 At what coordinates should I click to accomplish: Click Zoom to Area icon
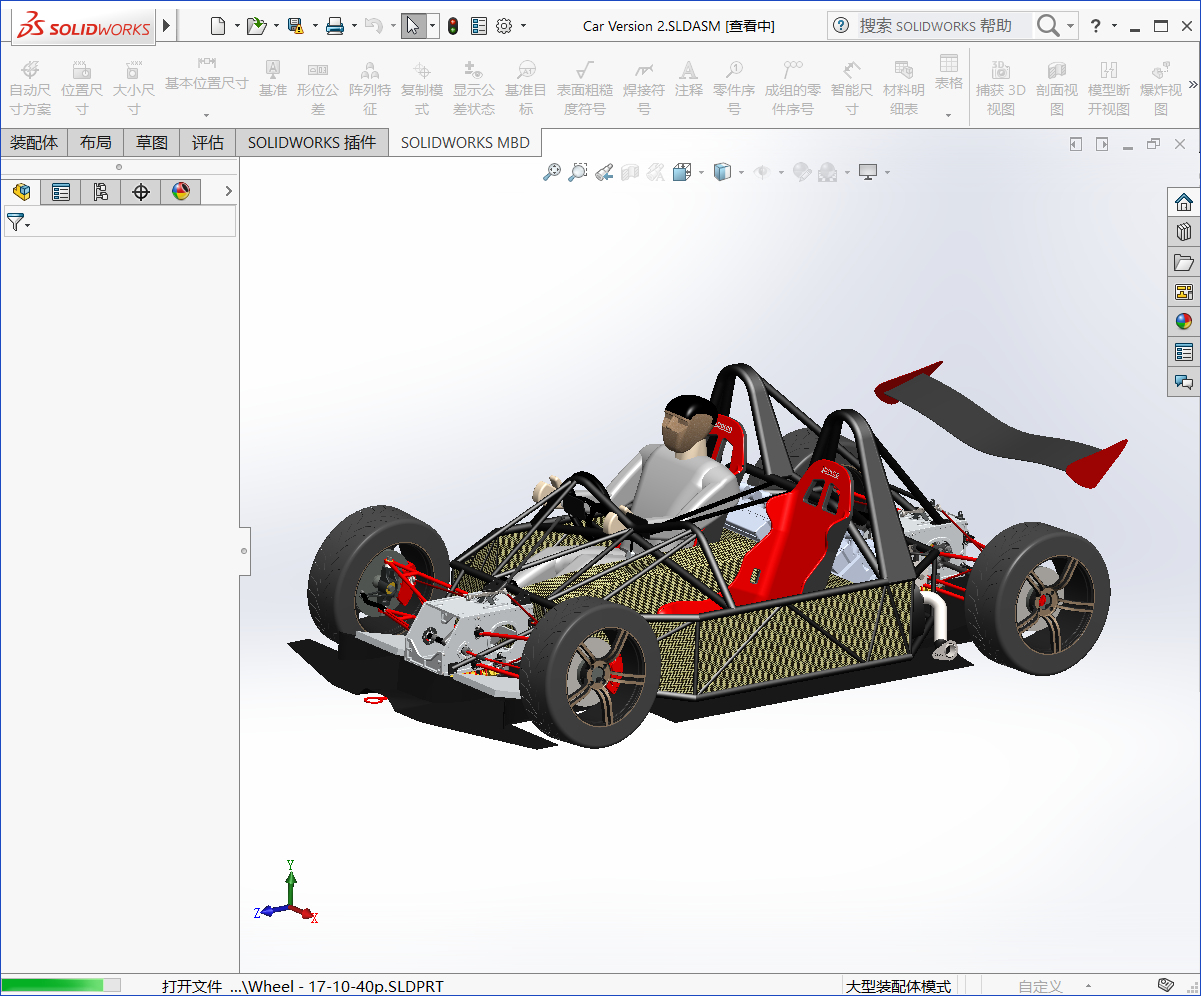coord(577,172)
